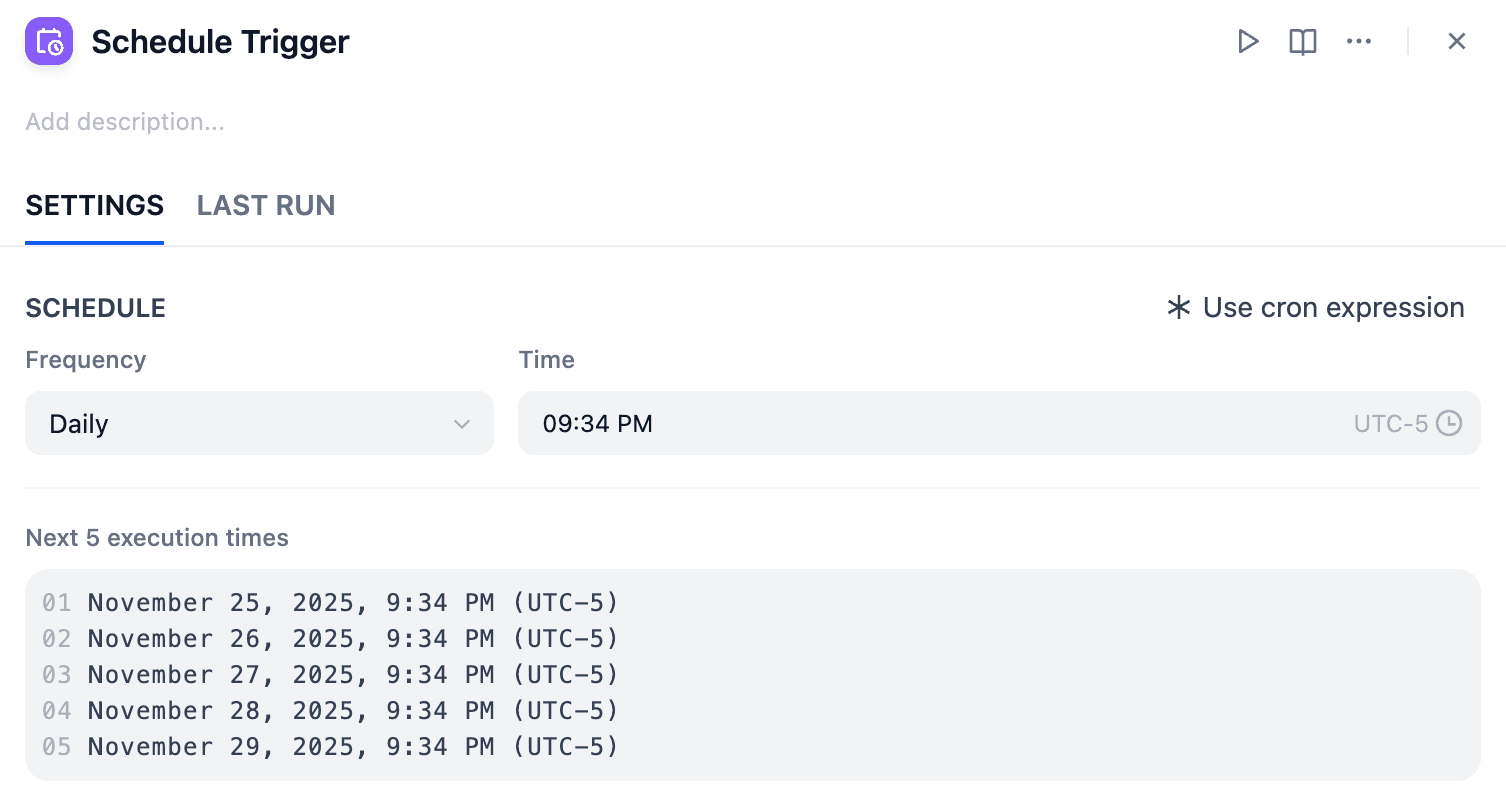Expand the Frequency dropdown showing Daily
1506x802 pixels.
(x=259, y=423)
